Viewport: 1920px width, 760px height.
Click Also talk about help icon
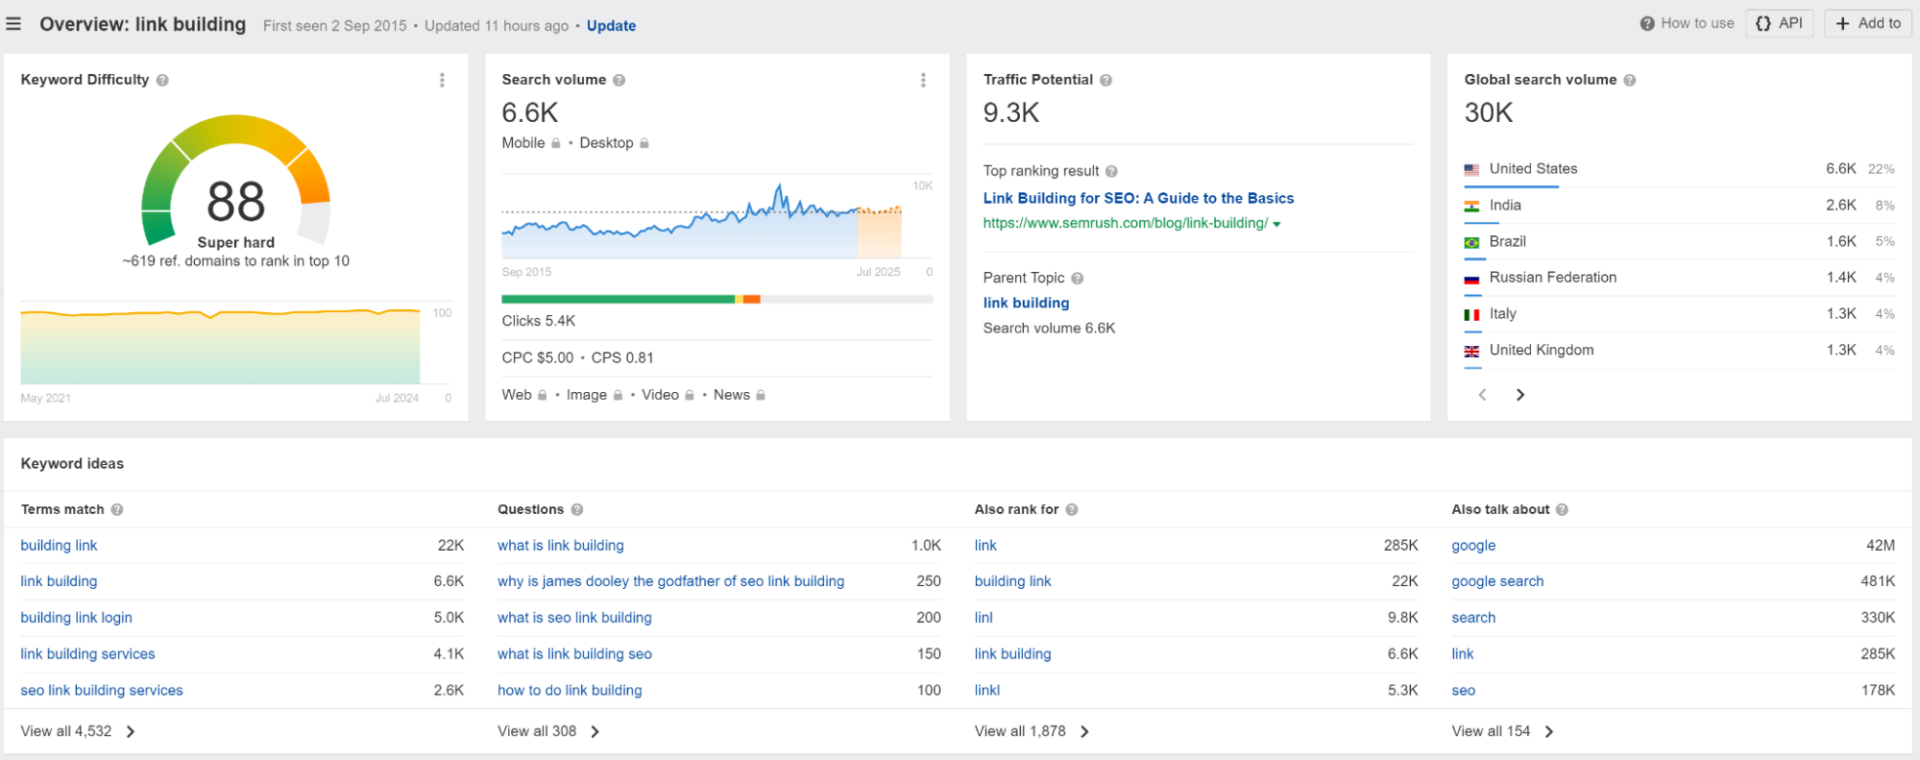coord(1562,510)
